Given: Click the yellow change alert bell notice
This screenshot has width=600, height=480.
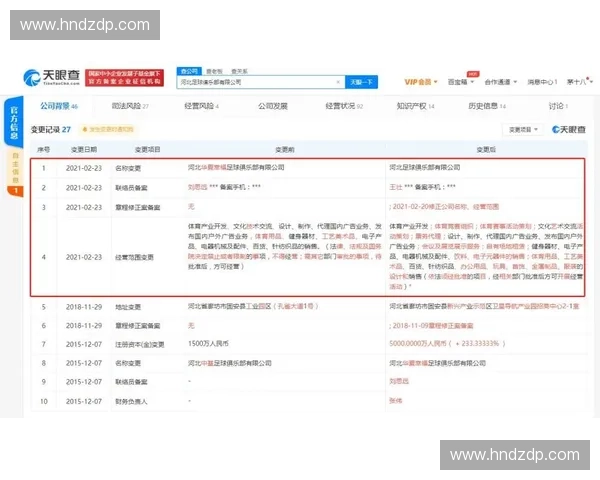Looking at the screenshot, I should (108, 130).
